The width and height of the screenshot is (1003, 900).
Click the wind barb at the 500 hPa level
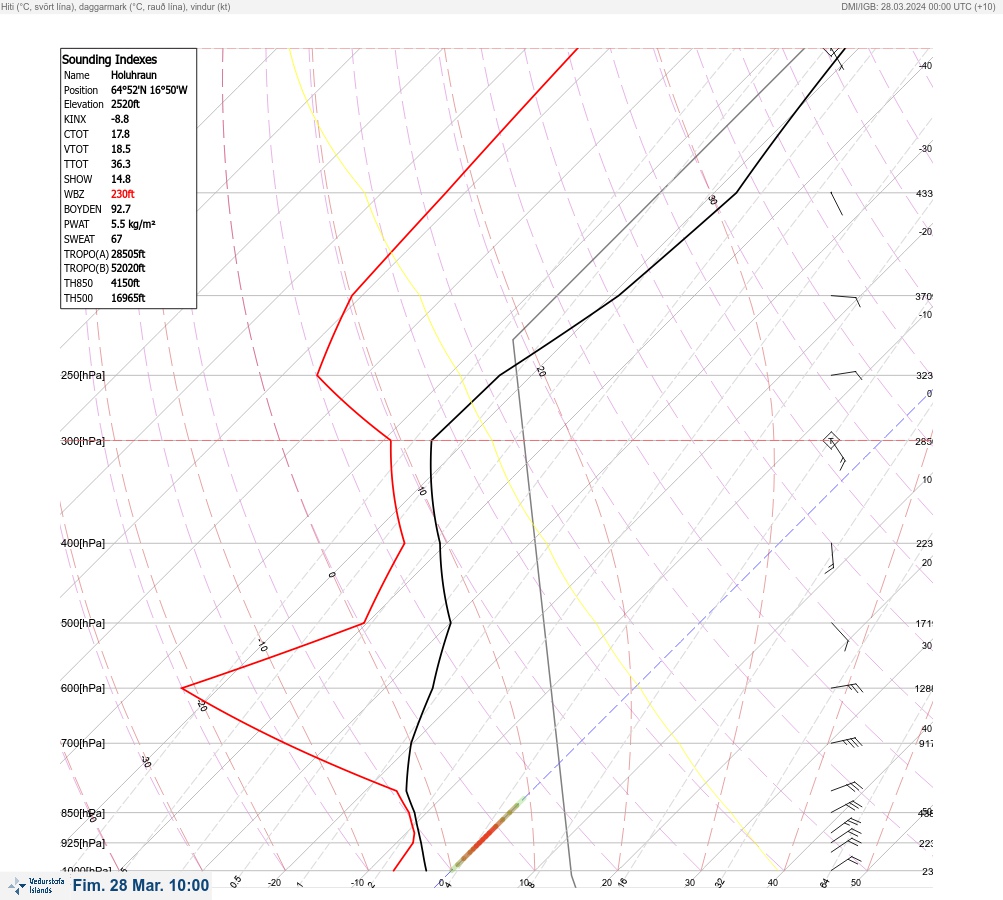tap(841, 636)
